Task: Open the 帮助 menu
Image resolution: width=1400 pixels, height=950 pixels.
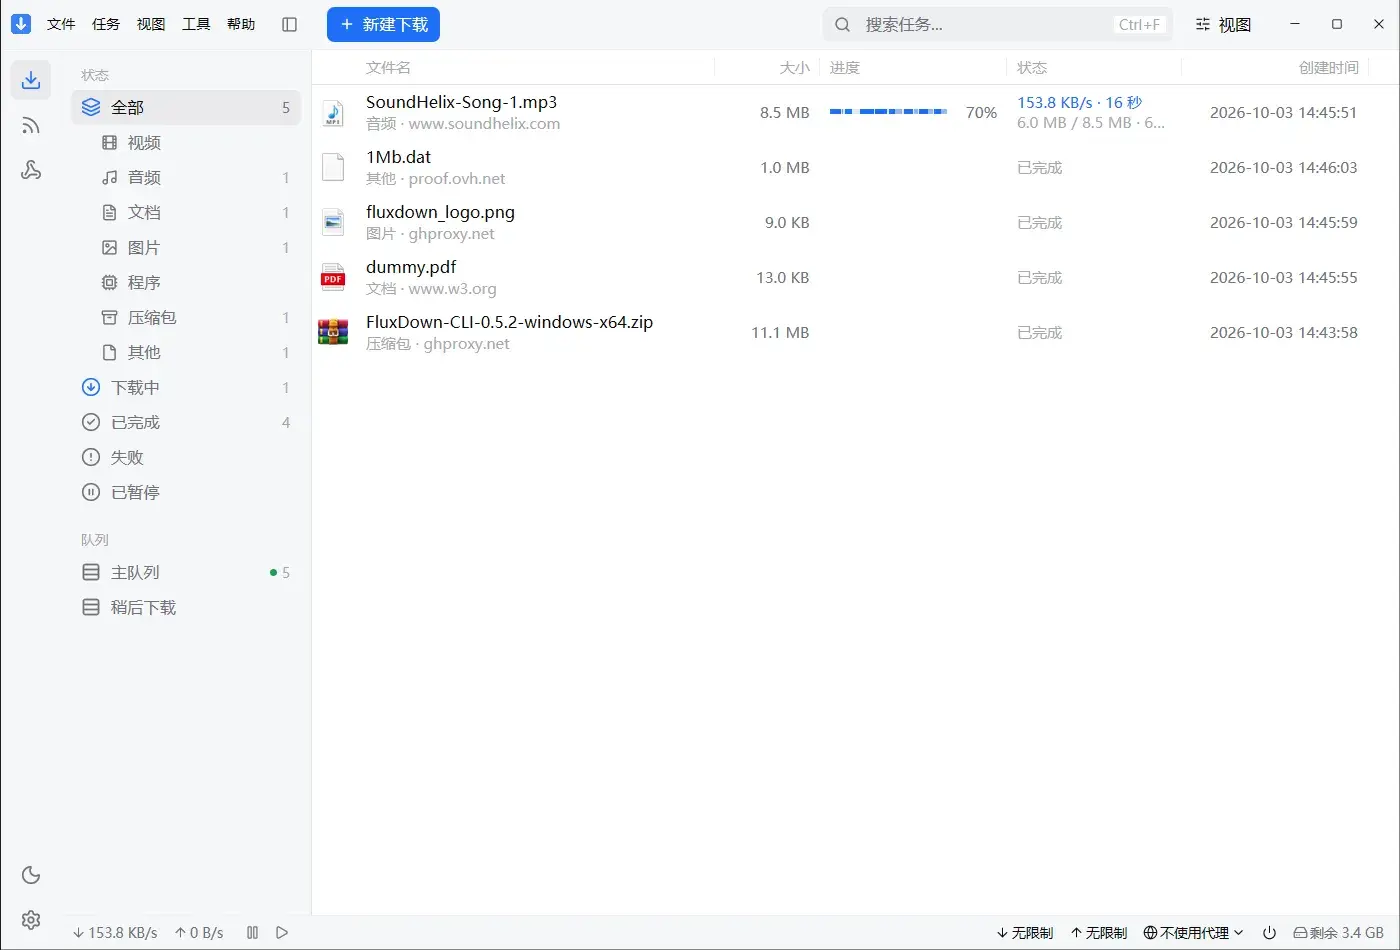Action: [241, 24]
